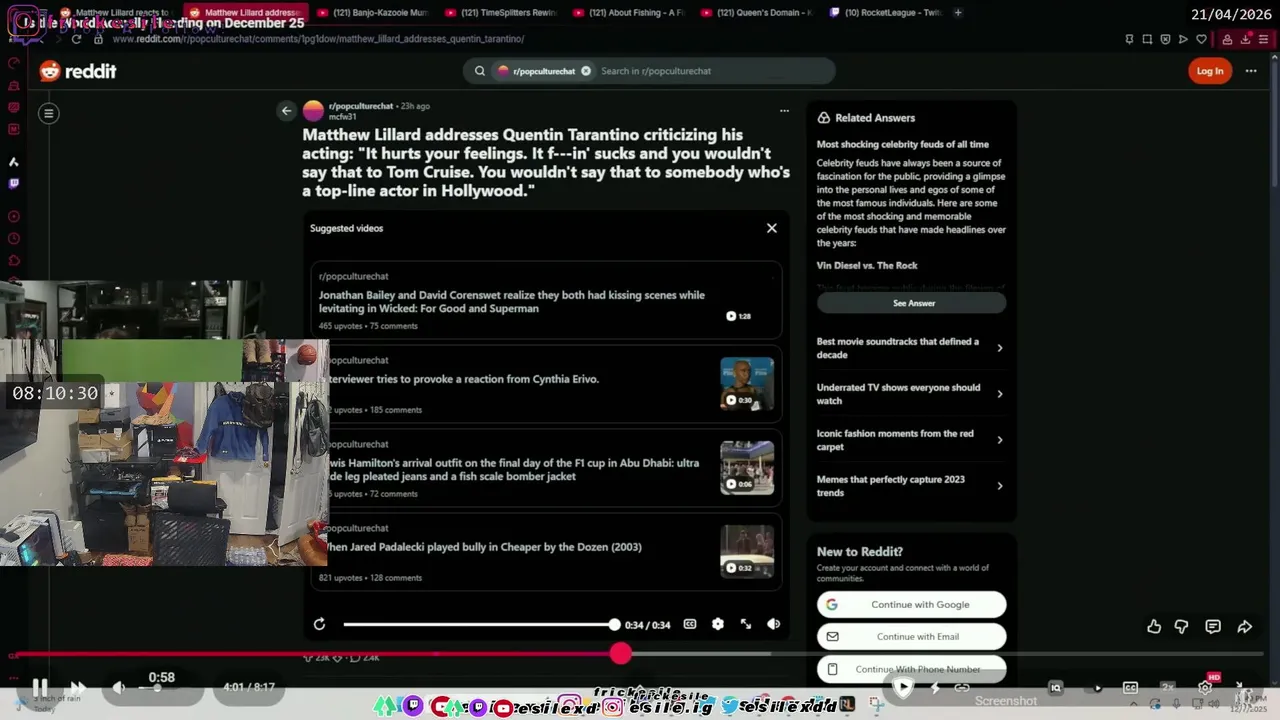1280x720 pixels.
Task: Open the Jared Padalecki Cheaper by the Dozen thumbnail
Action: (x=747, y=552)
